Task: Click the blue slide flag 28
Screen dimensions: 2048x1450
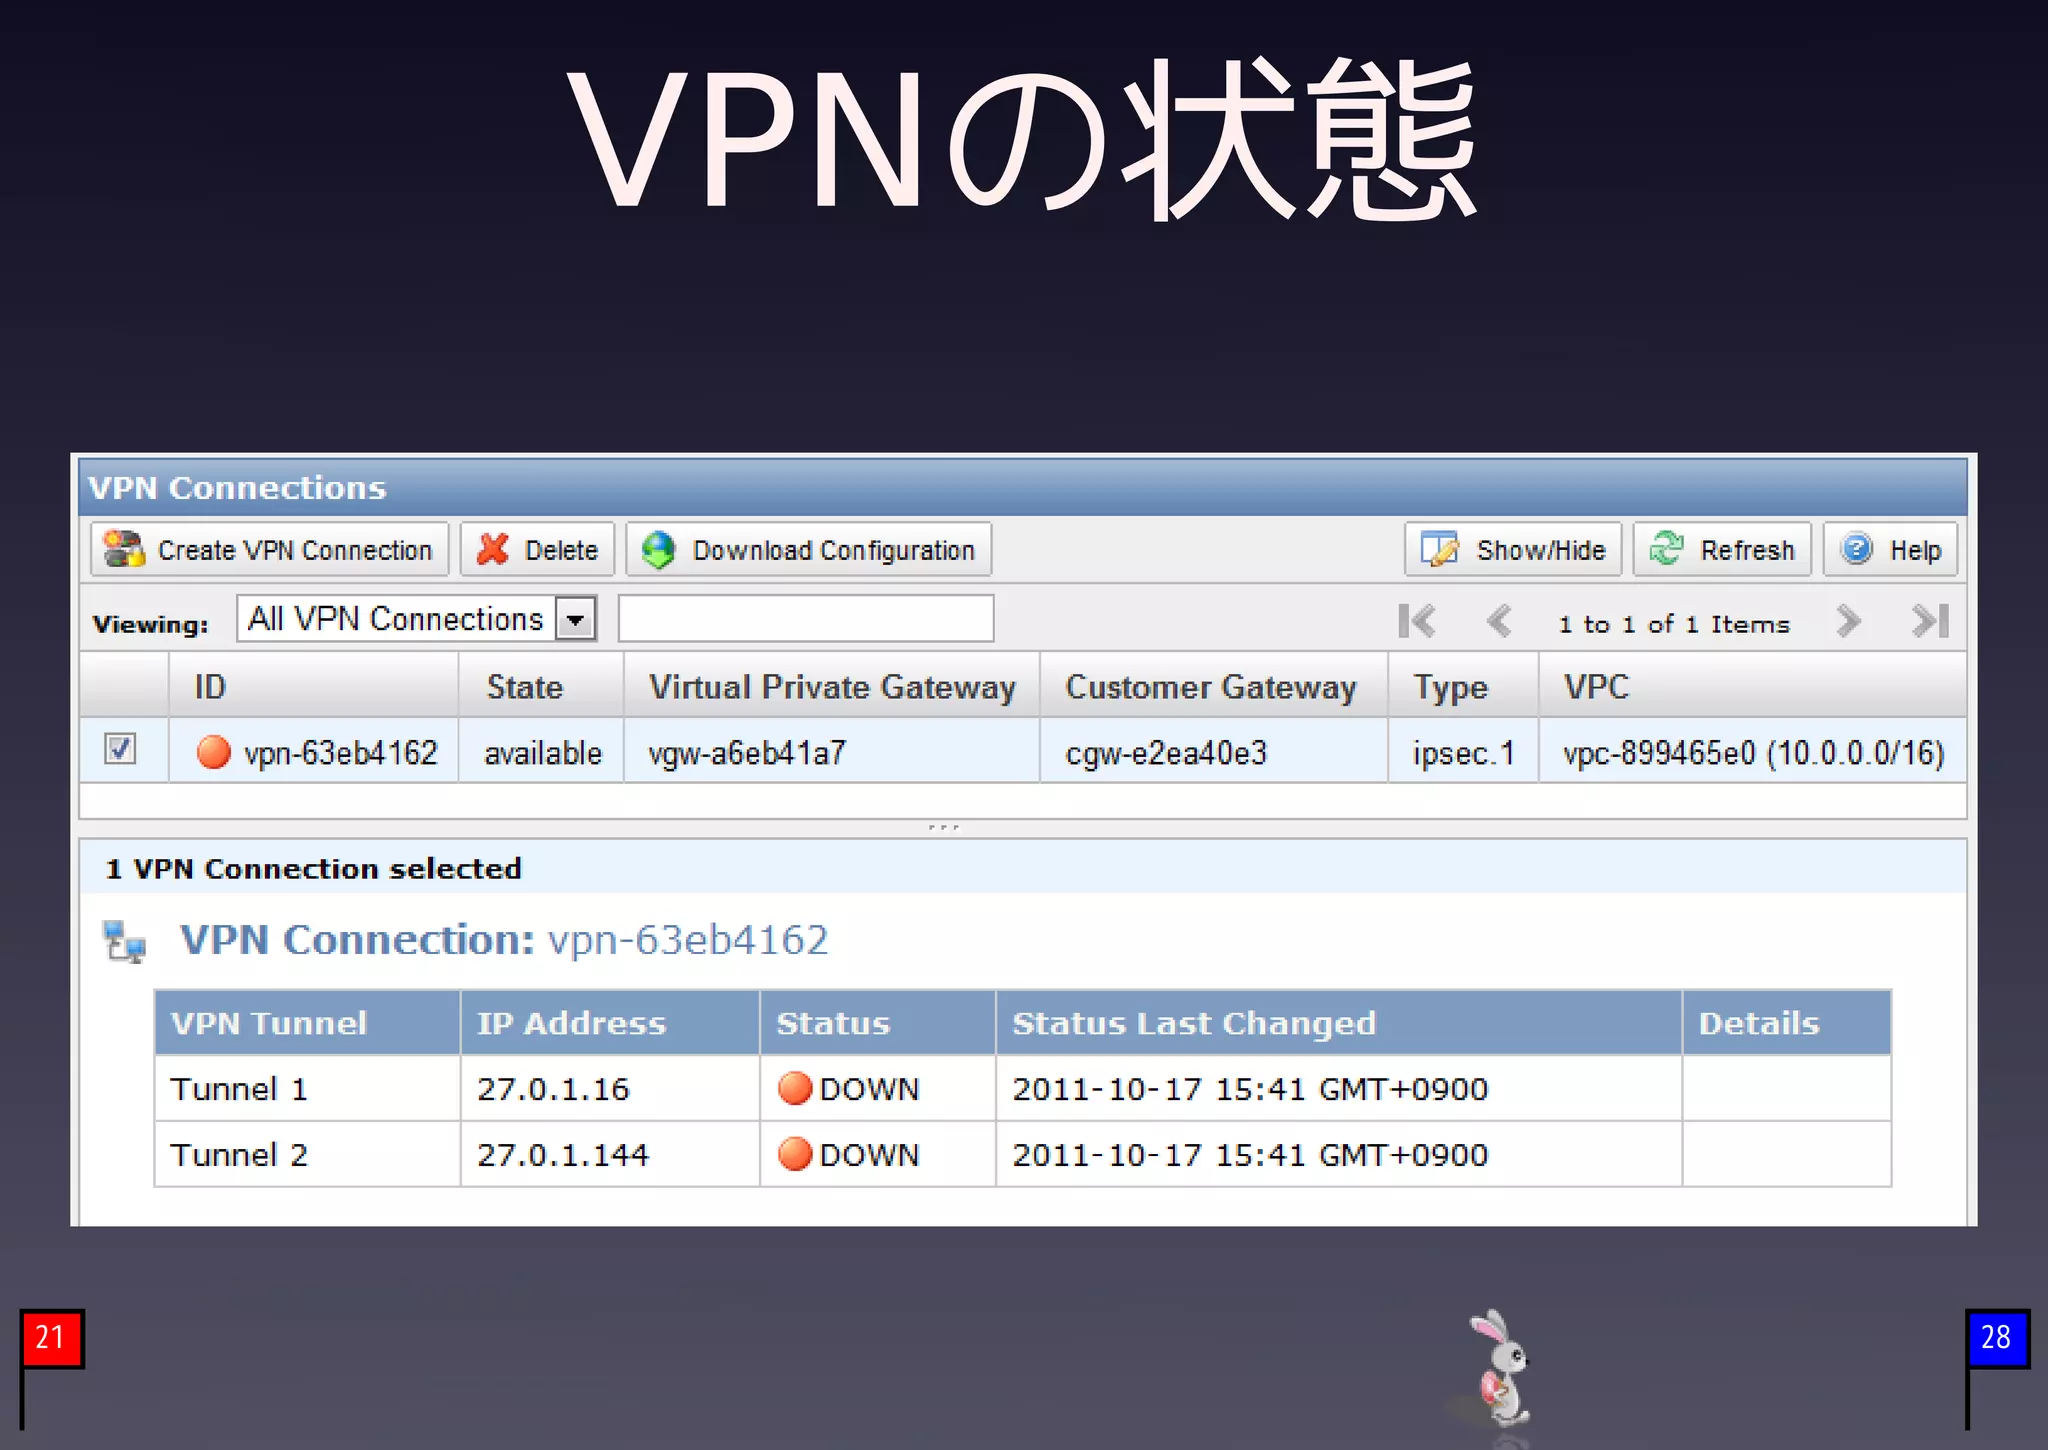Action: click(1995, 1338)
